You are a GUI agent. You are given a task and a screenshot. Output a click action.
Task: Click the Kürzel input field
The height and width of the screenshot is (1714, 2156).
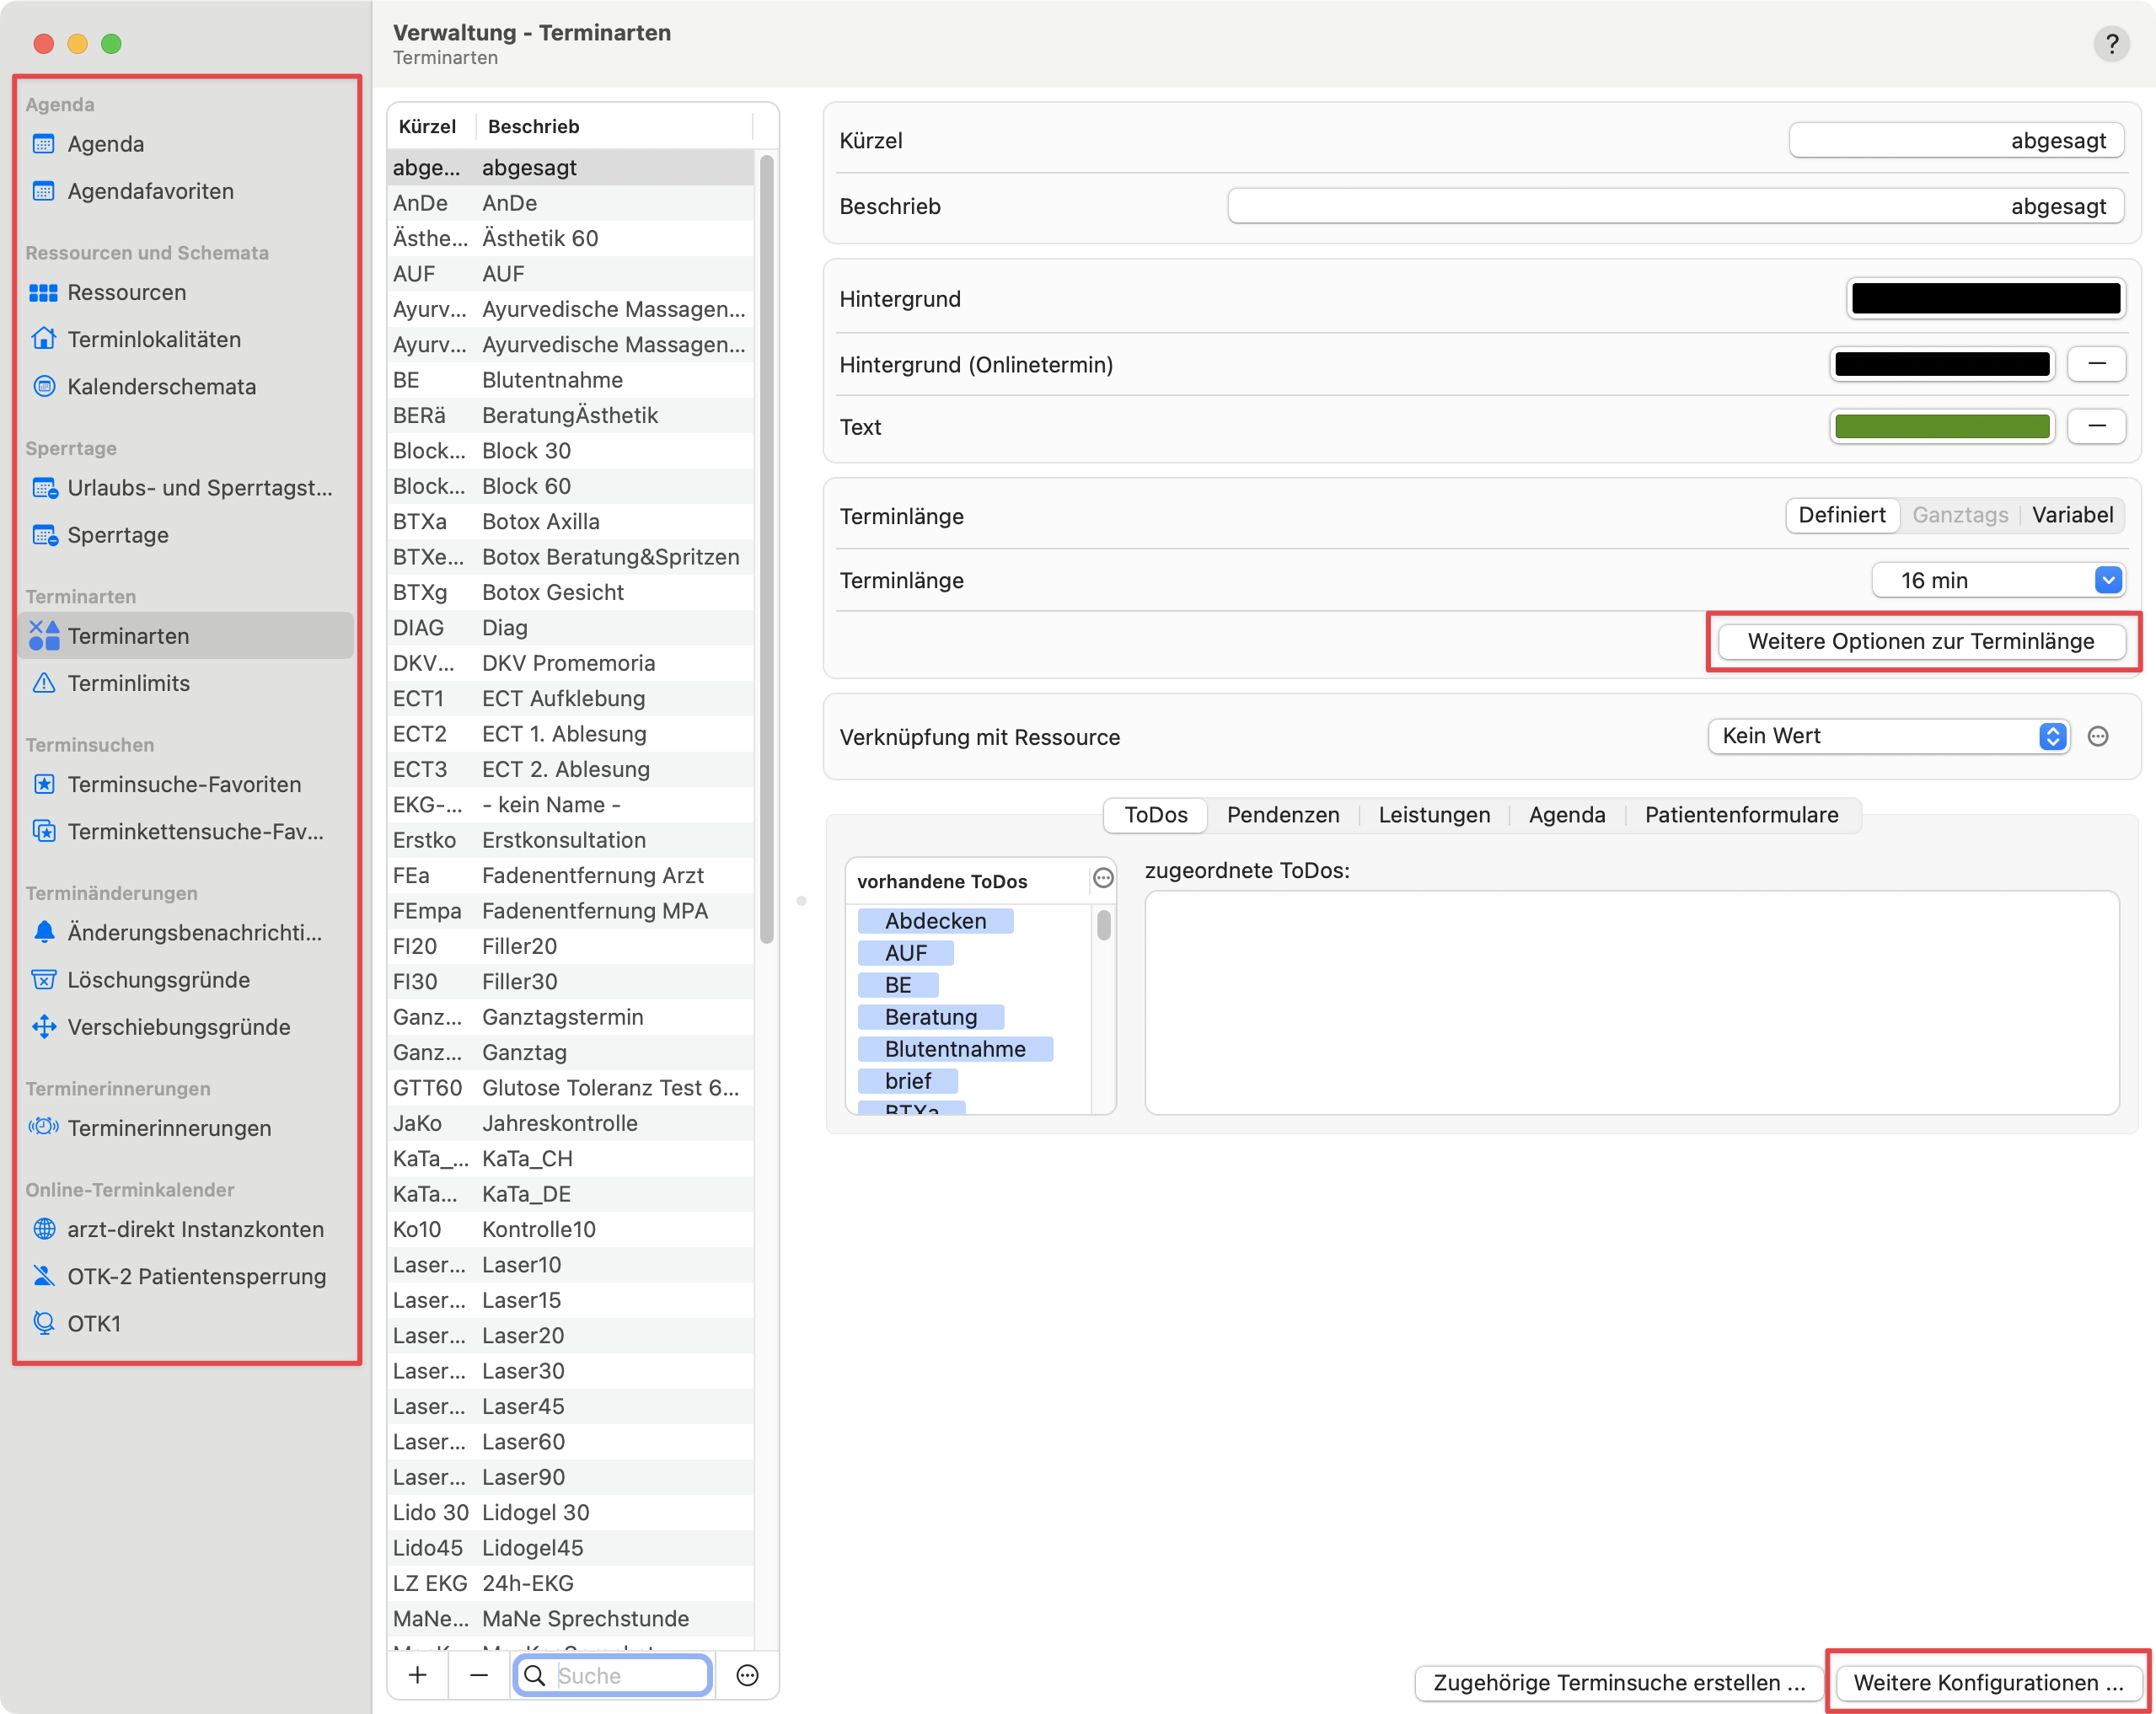[1957, 140]
